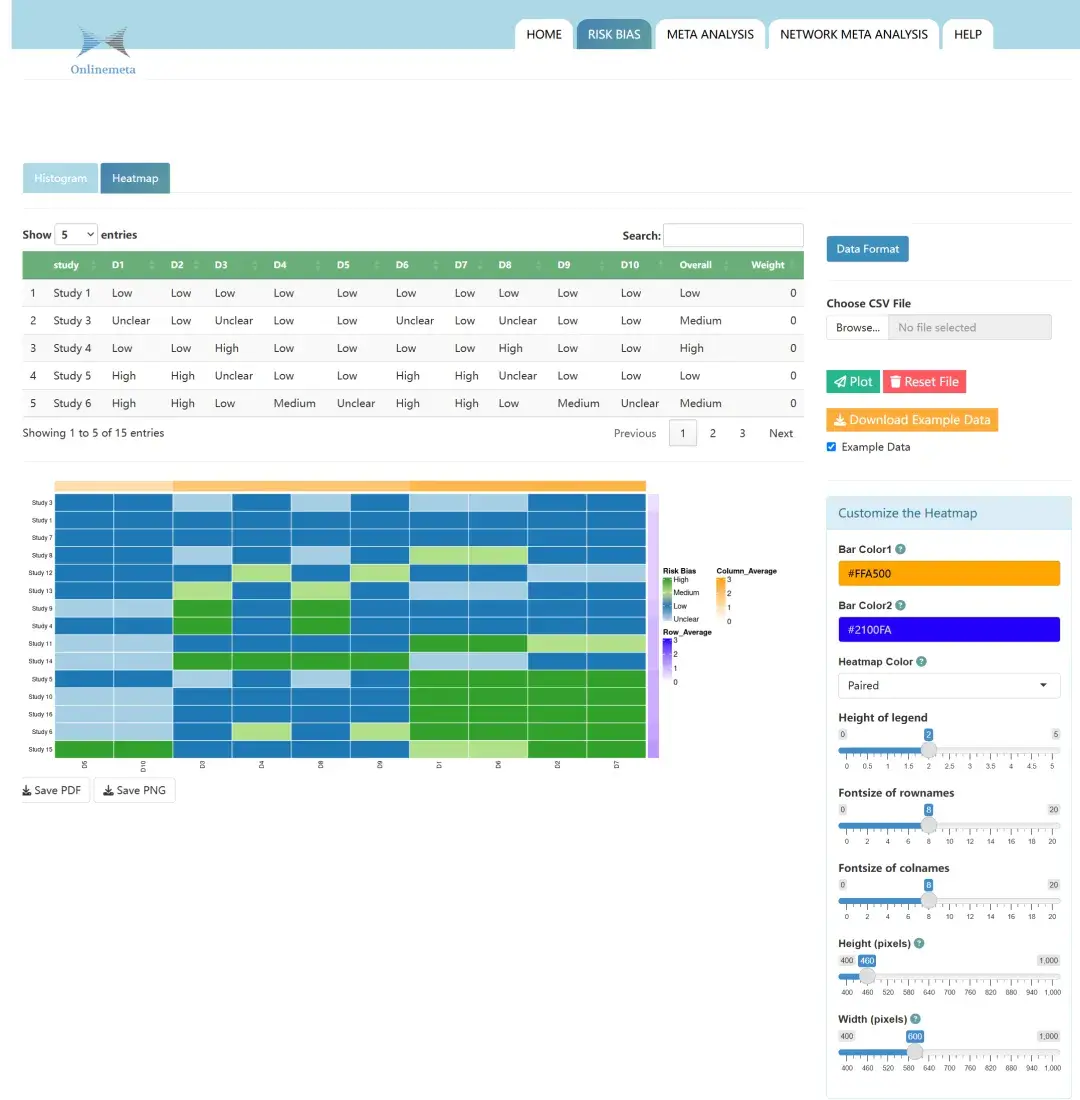The width and height of the screenshot is (1080, 1100).
Task: Open the META ANALYSIS tab
Action: [x=710, y=34]
